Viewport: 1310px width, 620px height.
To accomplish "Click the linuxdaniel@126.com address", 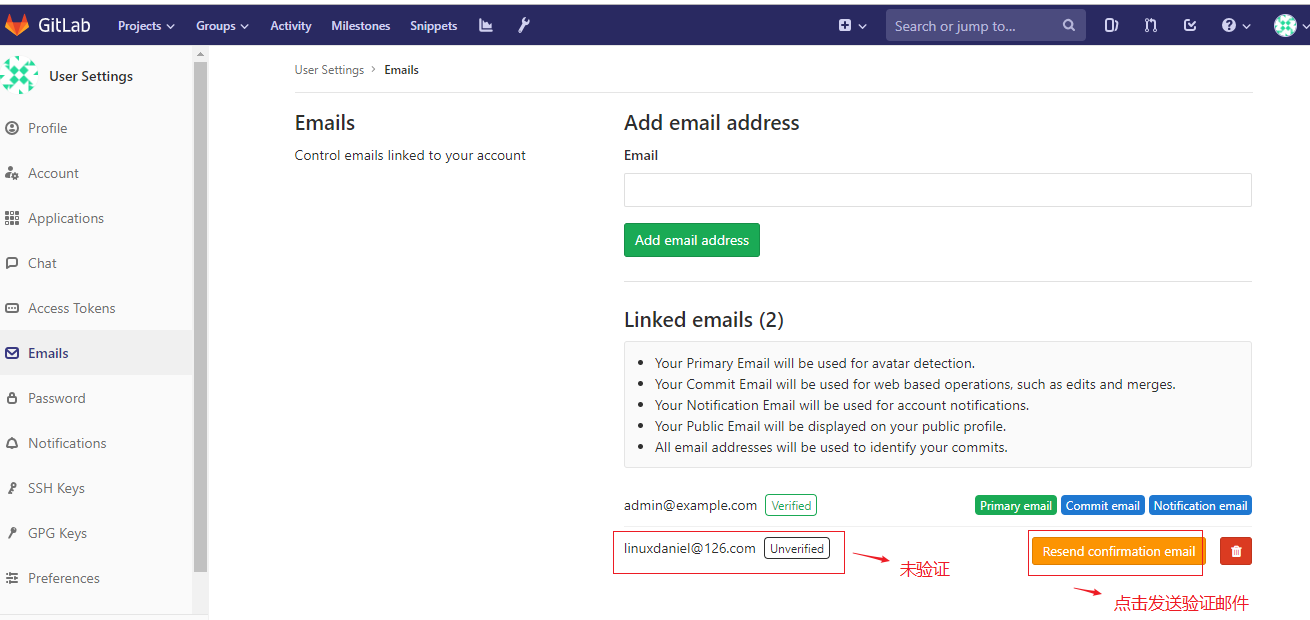I will [x=690, y=548].
